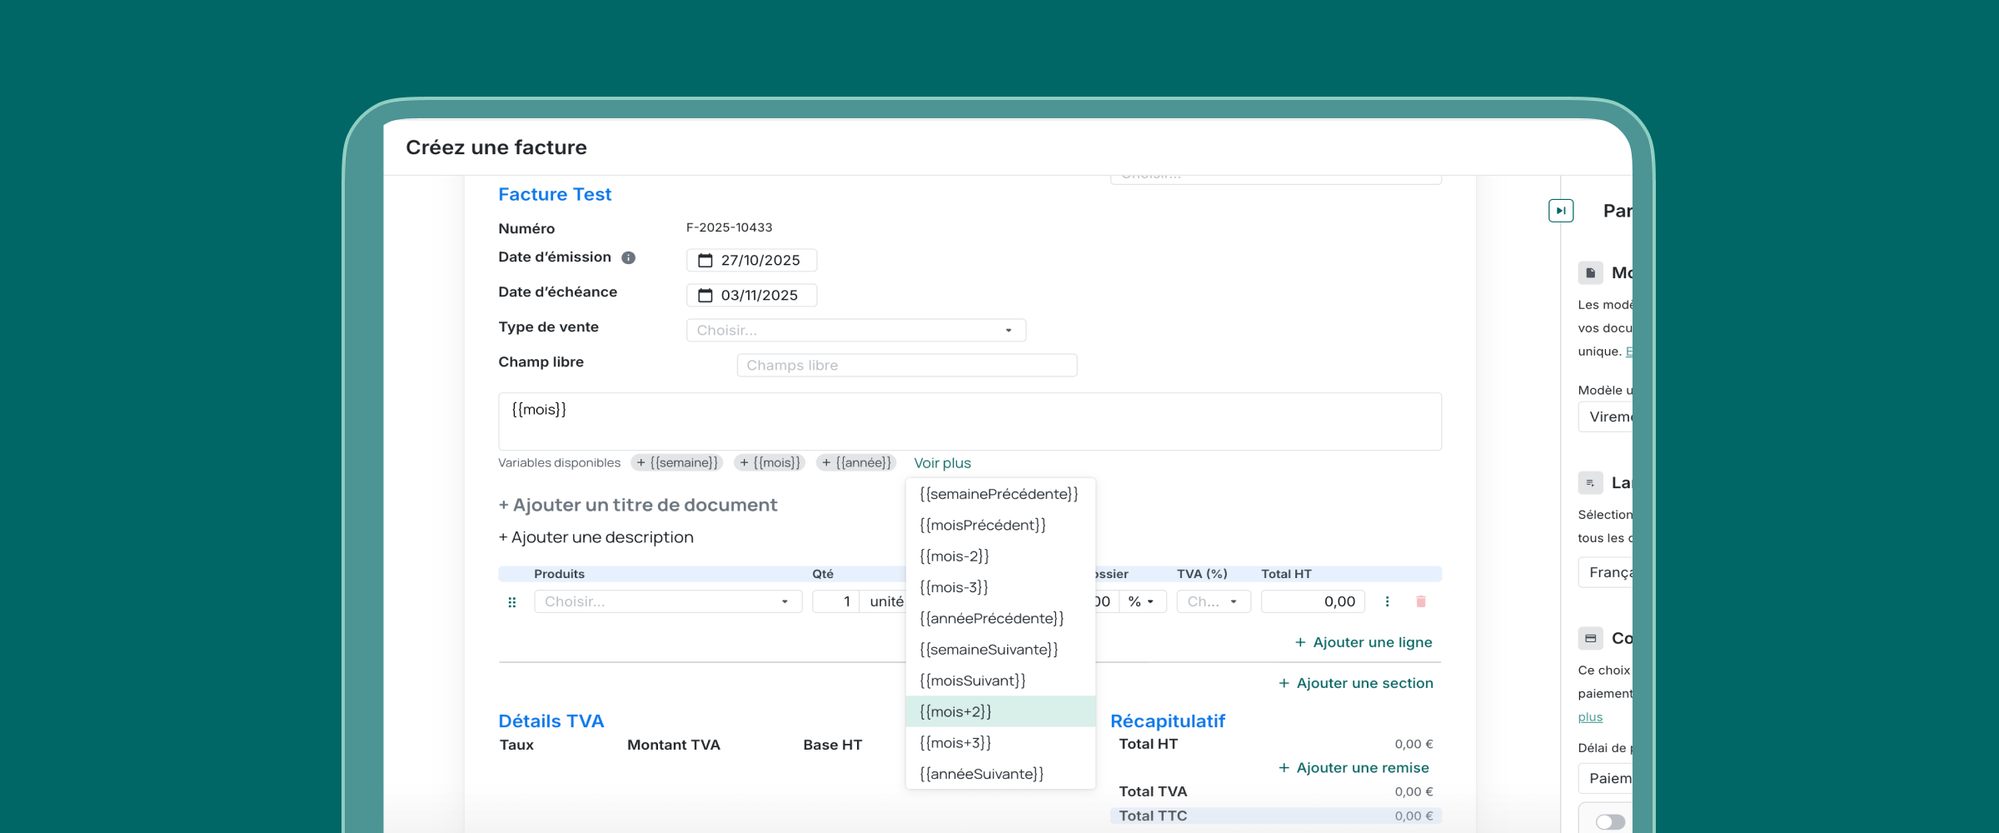The height and width of the screenshot is (833, 1999).
Task: Choose {{annéePrécédente}} in variables menu
Action: pyautogui.click(x=991, y=619)
